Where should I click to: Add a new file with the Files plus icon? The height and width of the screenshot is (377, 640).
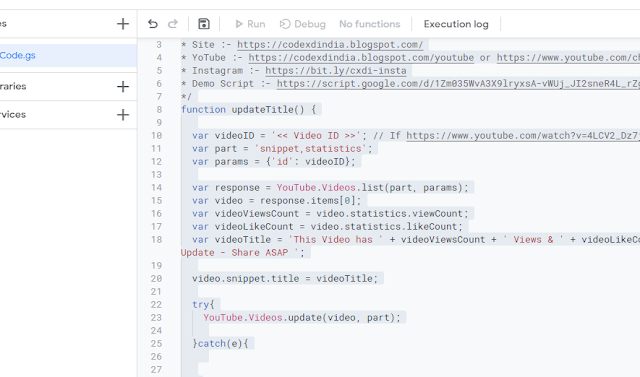122,24
